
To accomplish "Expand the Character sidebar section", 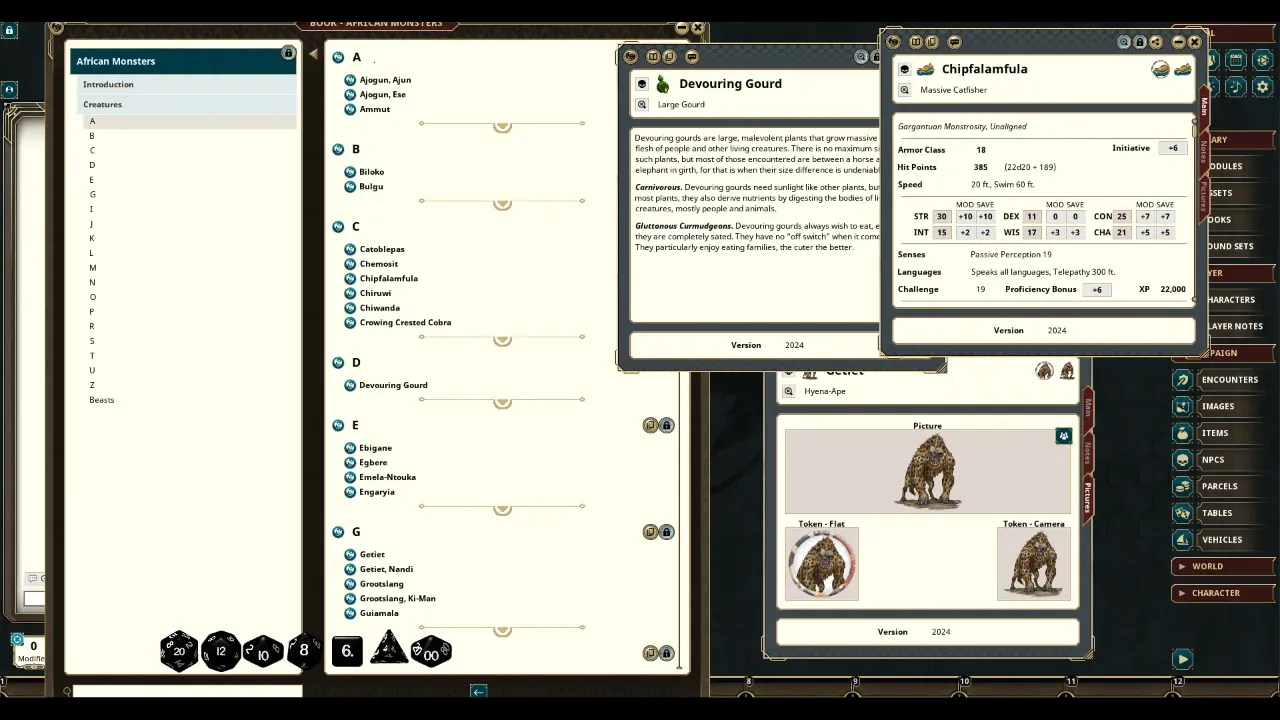I will point(1223,593).
